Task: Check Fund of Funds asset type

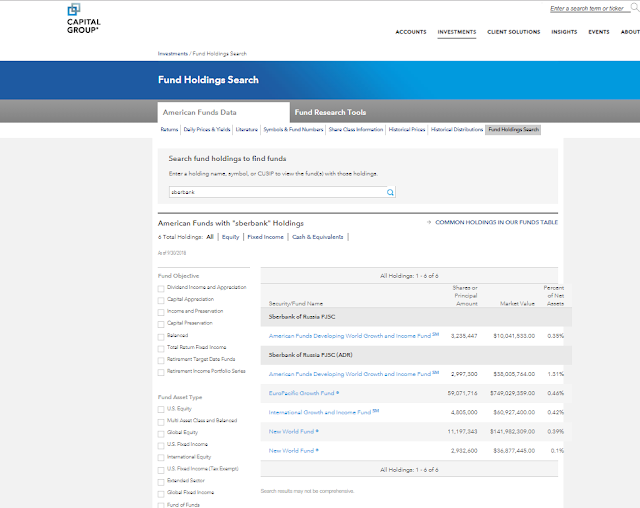Action: (x=161, y=505)
